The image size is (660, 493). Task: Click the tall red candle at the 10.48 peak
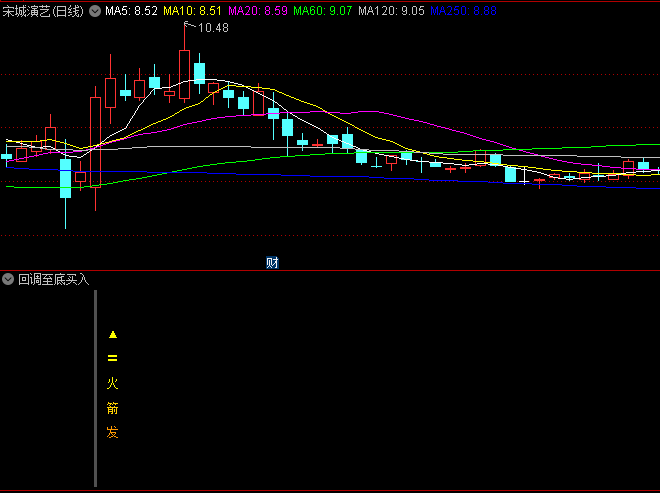point(184,75)
